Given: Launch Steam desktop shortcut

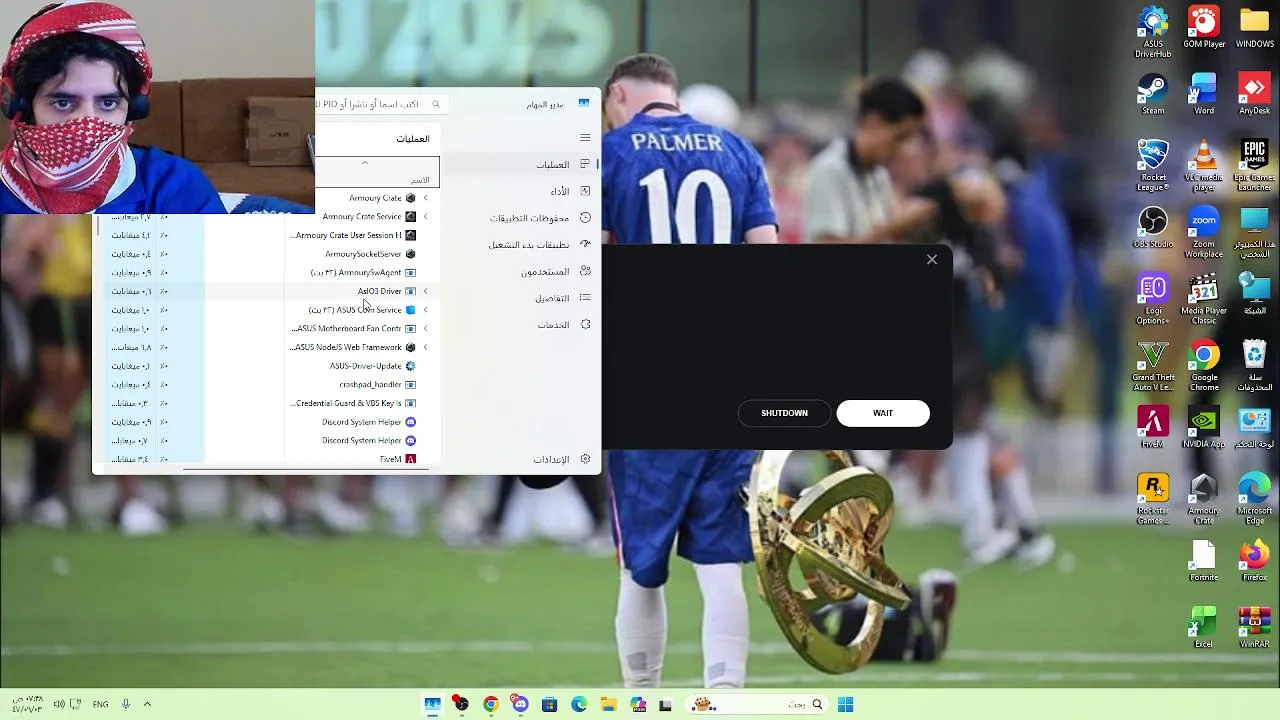Looking at the screenshot, I should pyautogui.click(x=1153, y=94).
